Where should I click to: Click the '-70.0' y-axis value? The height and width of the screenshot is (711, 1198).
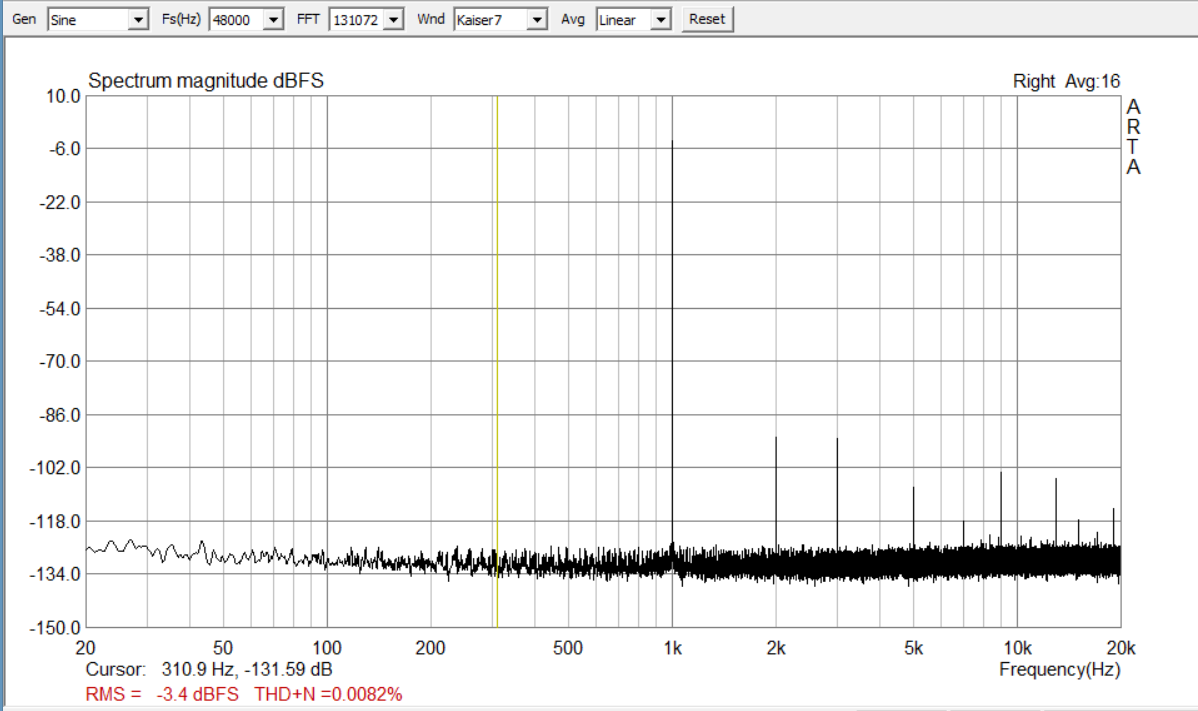60,361
